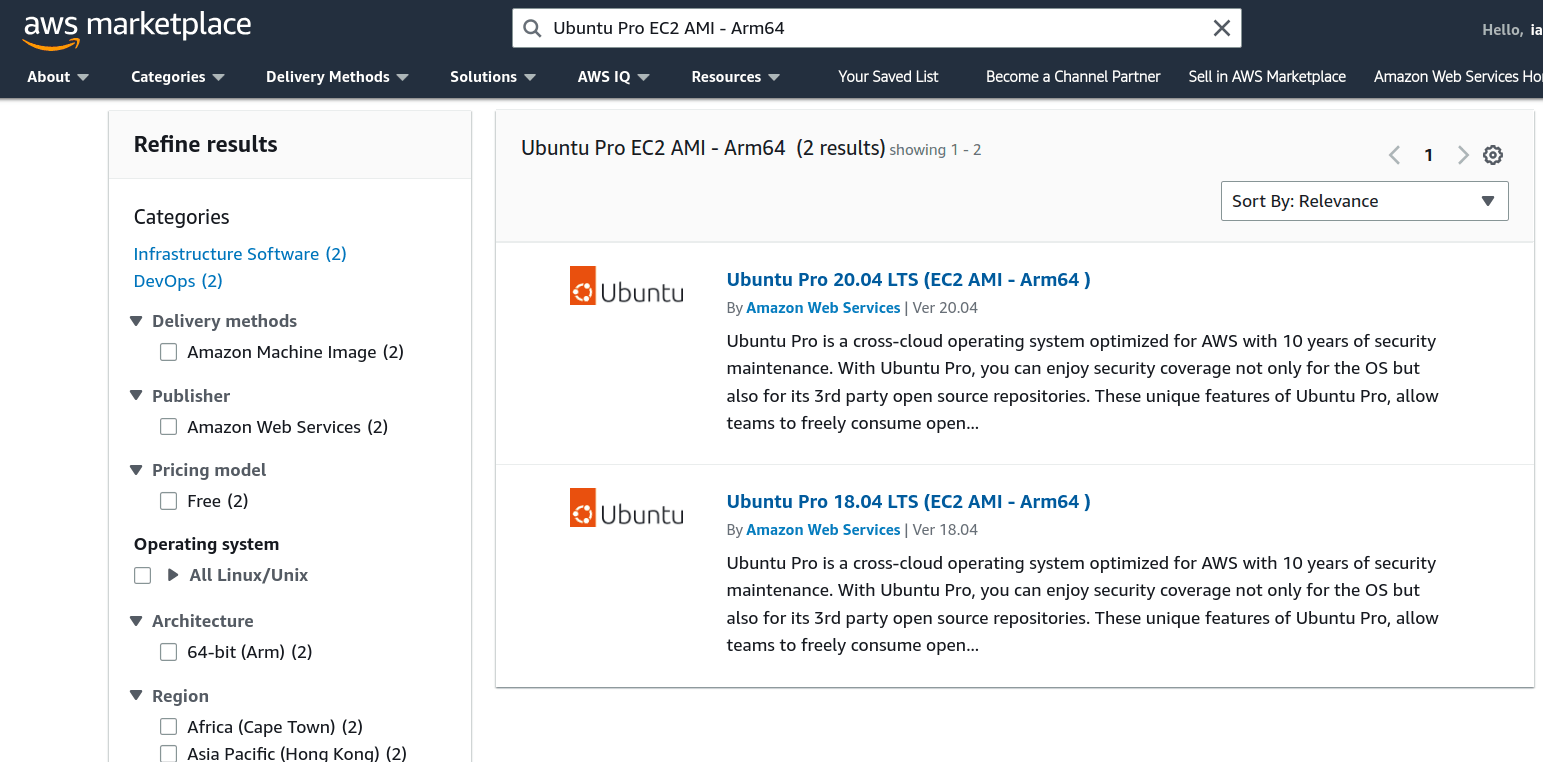Check the All Linux/Unix checkbox
Viewport: 1543px width, 762px height.
pos(143,575)
